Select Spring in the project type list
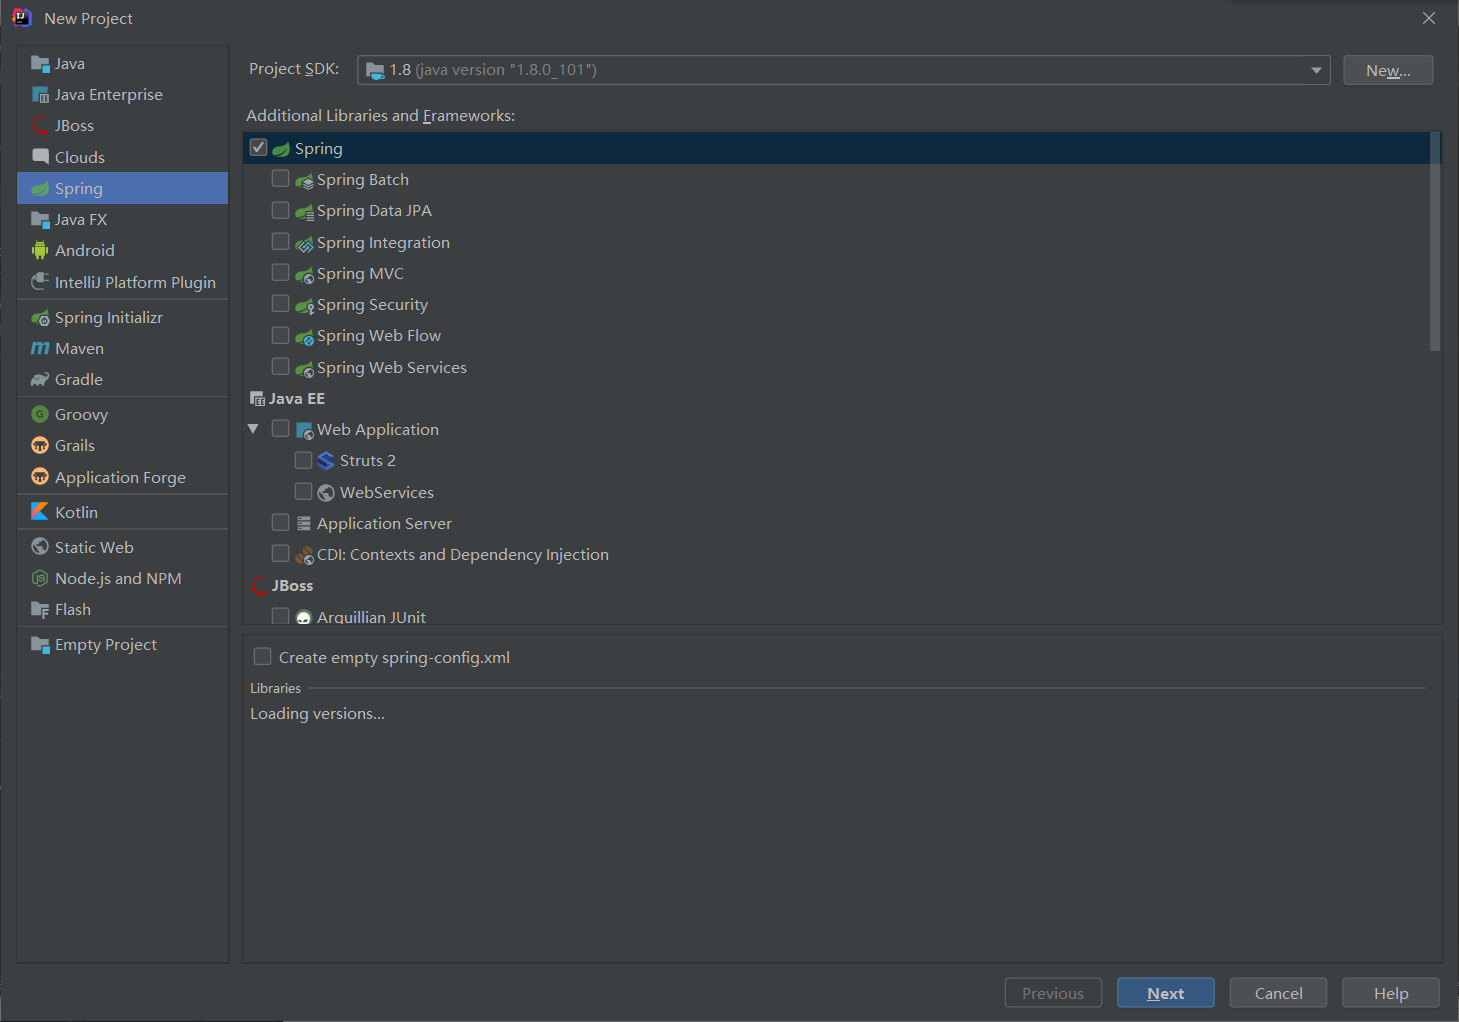This screenshot has height=1022, width=1459. tap(122, 188)
